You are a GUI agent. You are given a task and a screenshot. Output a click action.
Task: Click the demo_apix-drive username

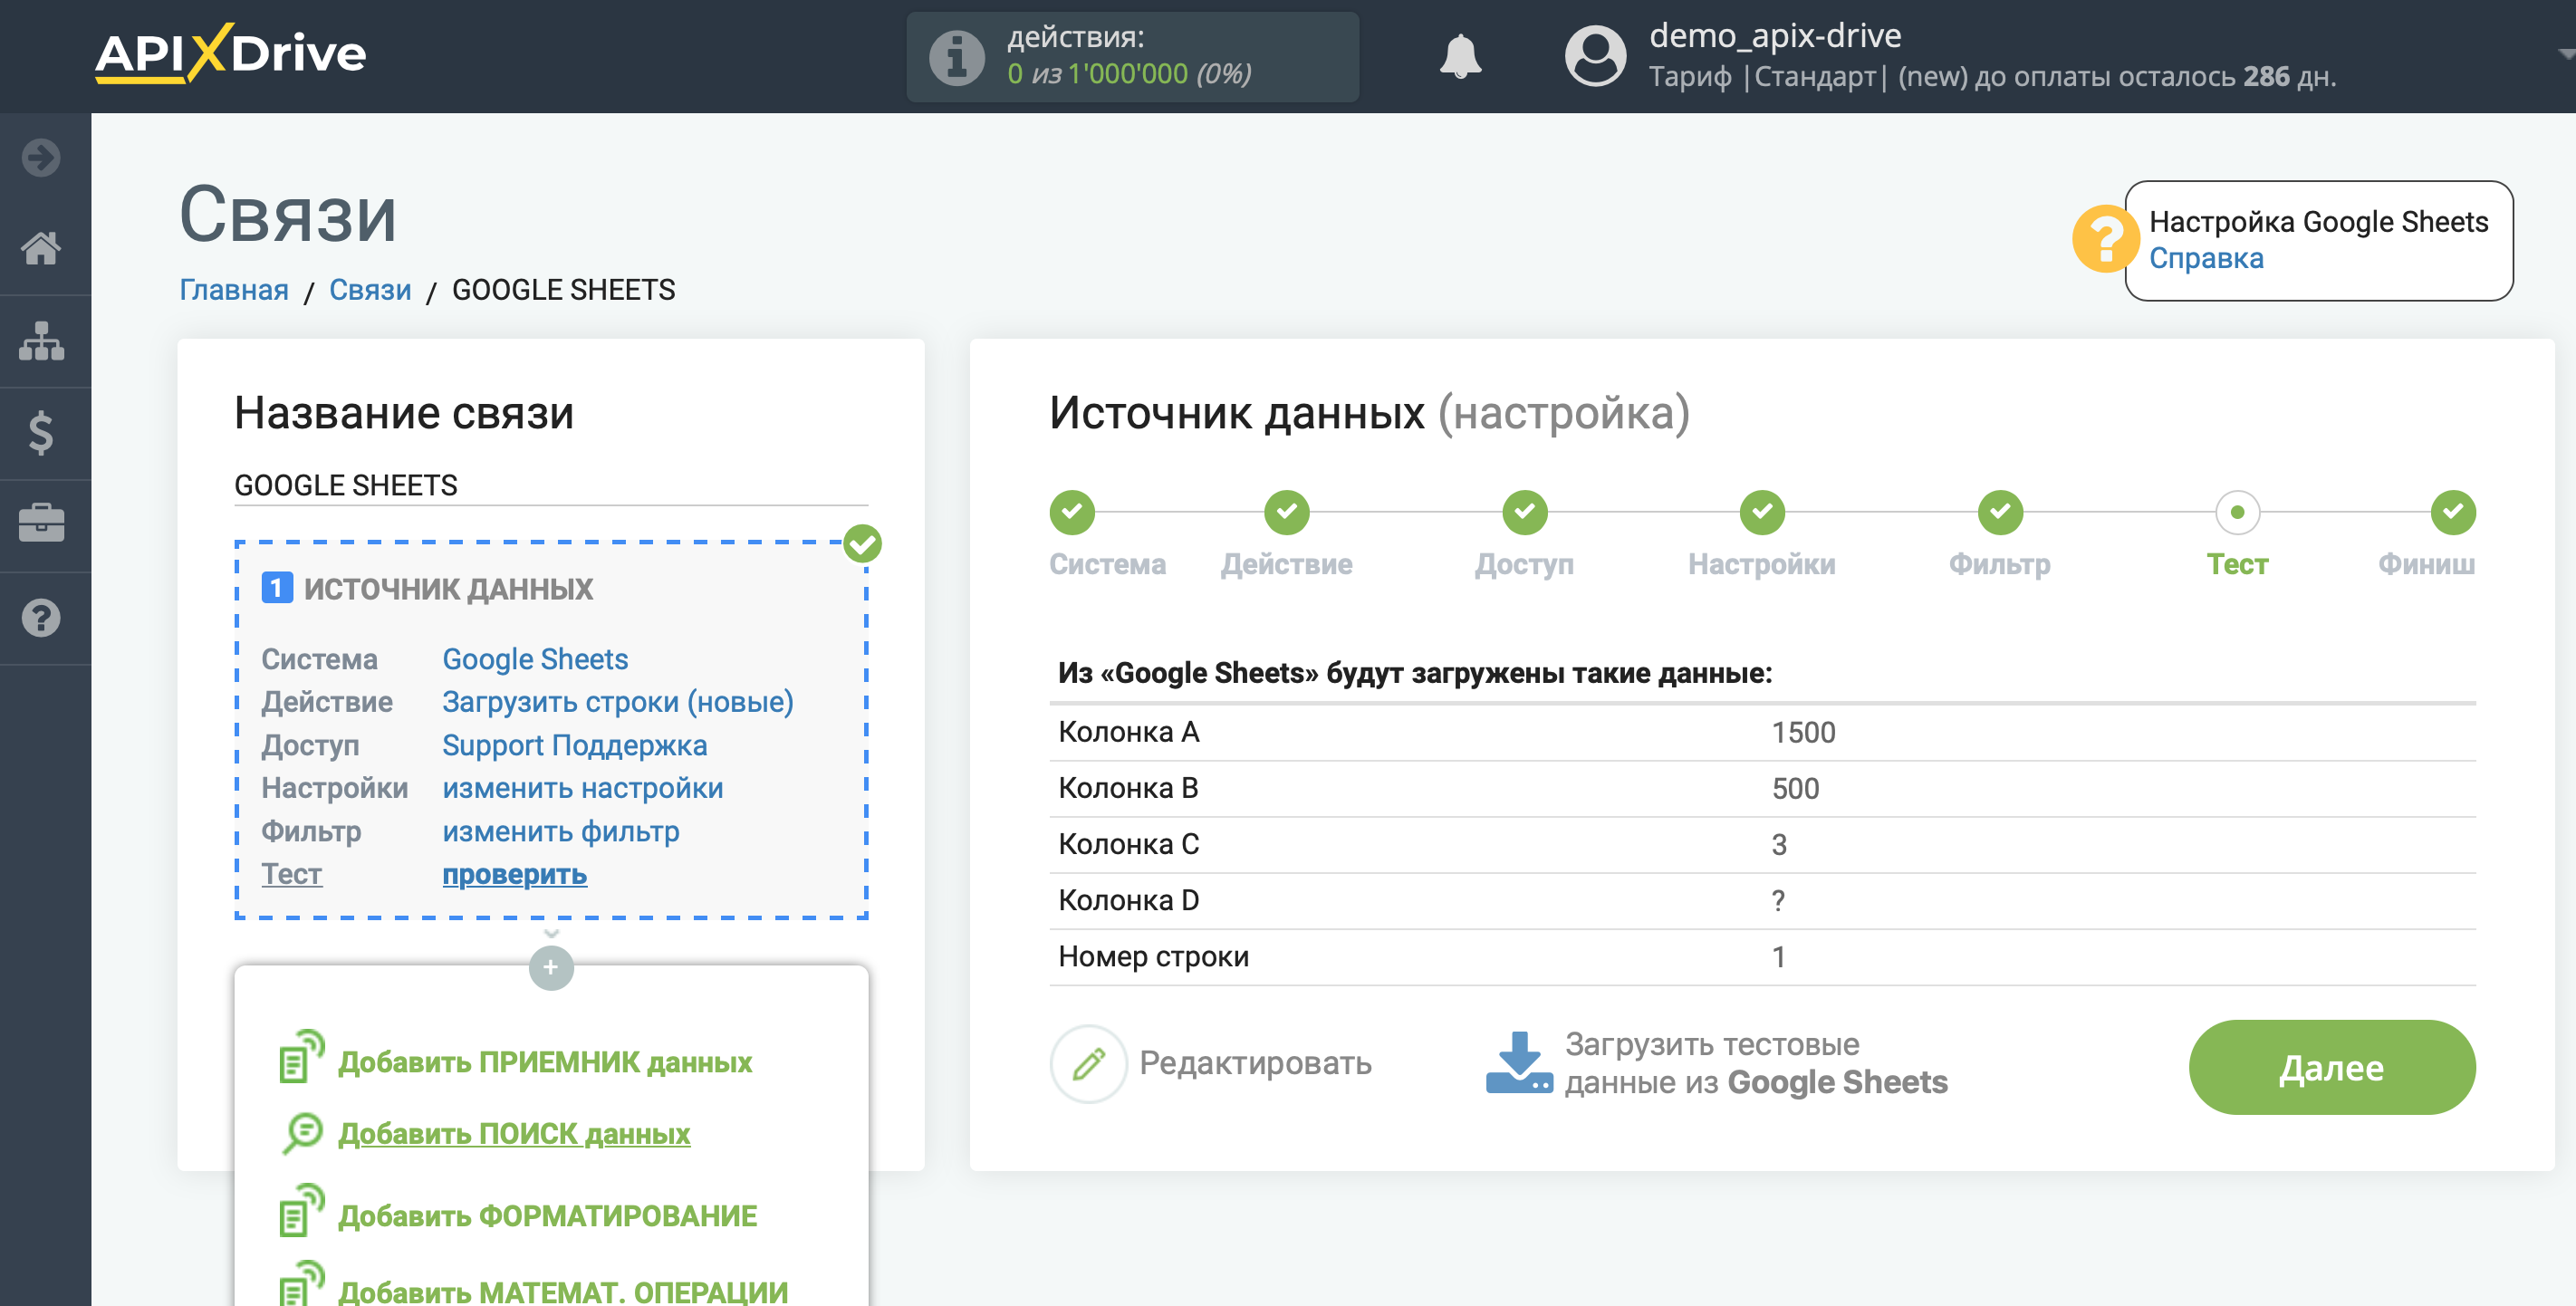point(1775,35)
